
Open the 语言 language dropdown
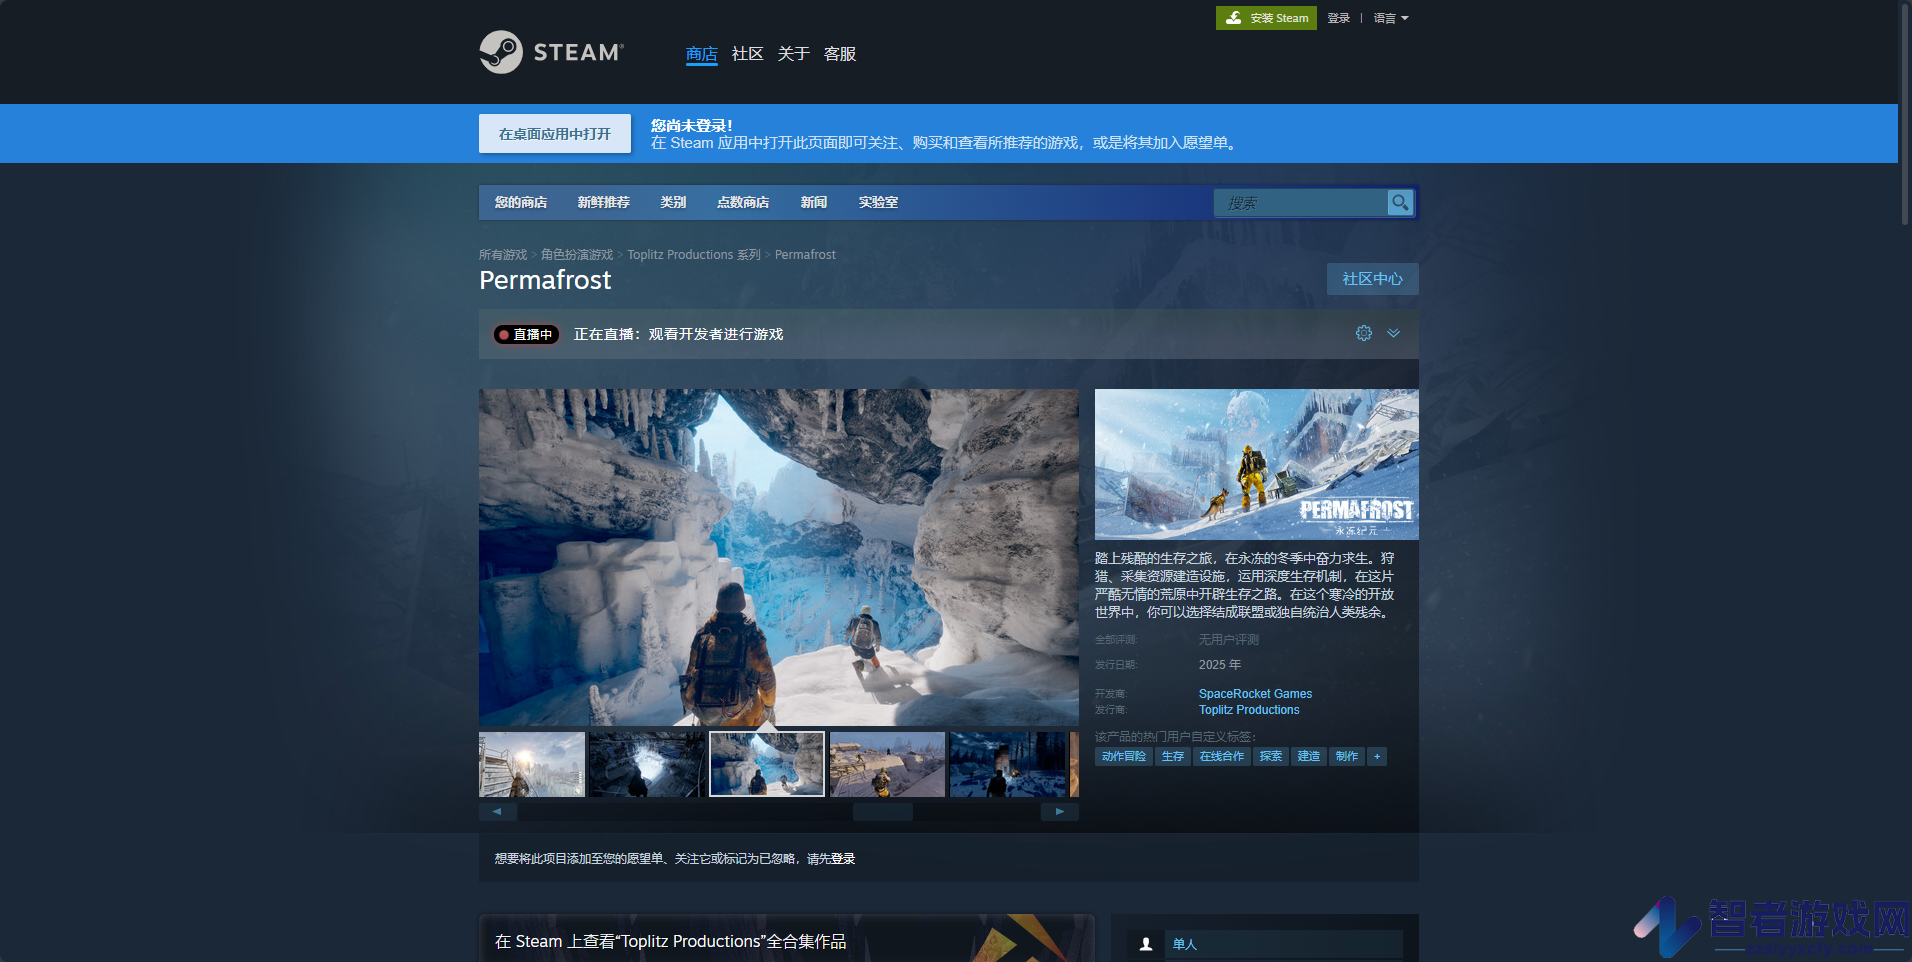pos(1391,18)
